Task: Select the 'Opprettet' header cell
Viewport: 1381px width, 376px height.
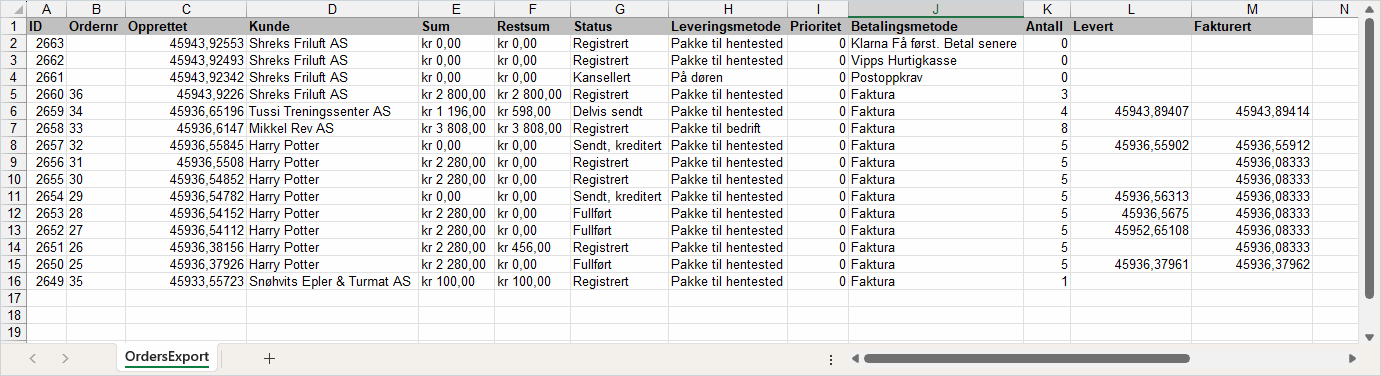Action: (186, 26)
